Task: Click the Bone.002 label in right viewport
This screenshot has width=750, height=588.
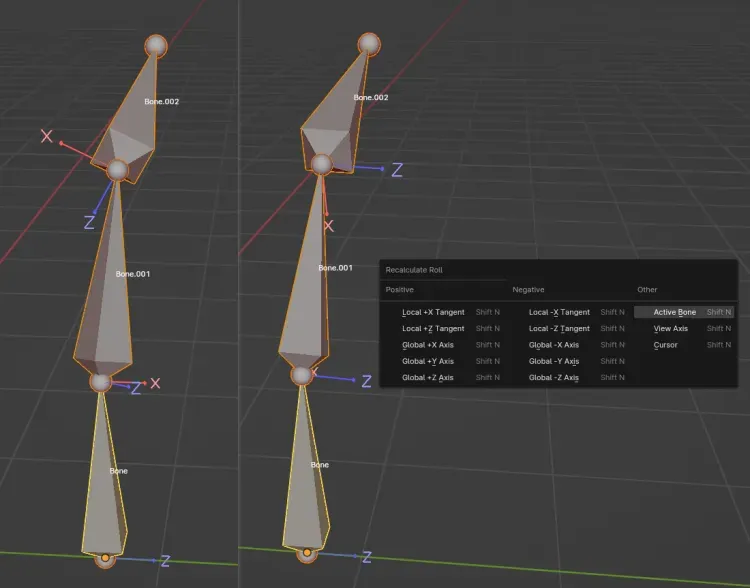Action: 371,97
